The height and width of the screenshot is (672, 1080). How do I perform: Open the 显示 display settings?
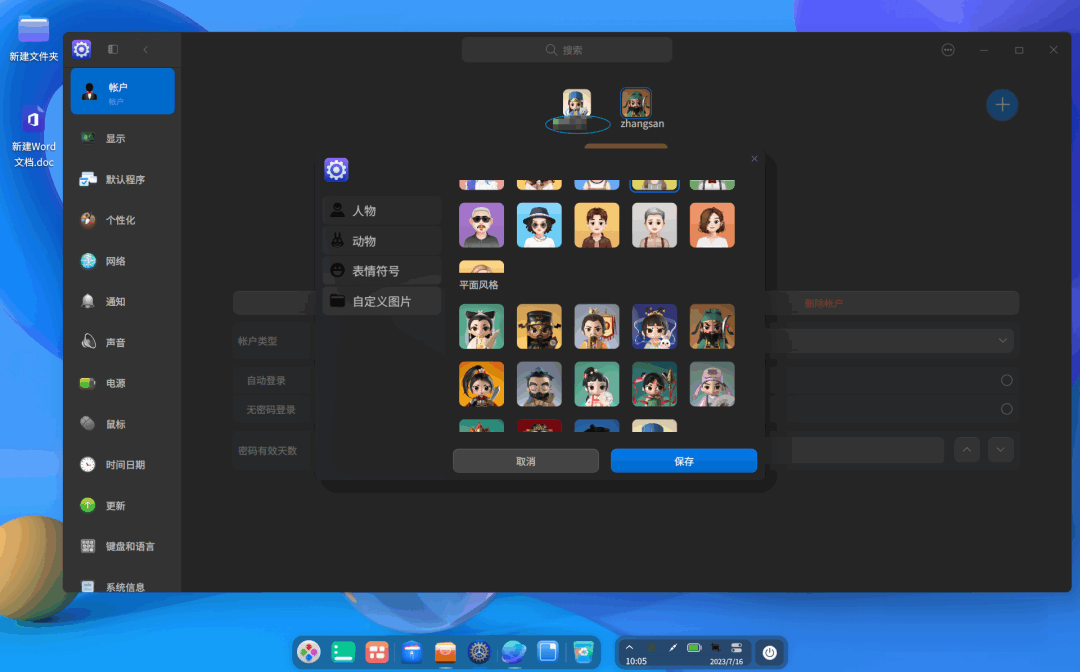click(123, 138)
